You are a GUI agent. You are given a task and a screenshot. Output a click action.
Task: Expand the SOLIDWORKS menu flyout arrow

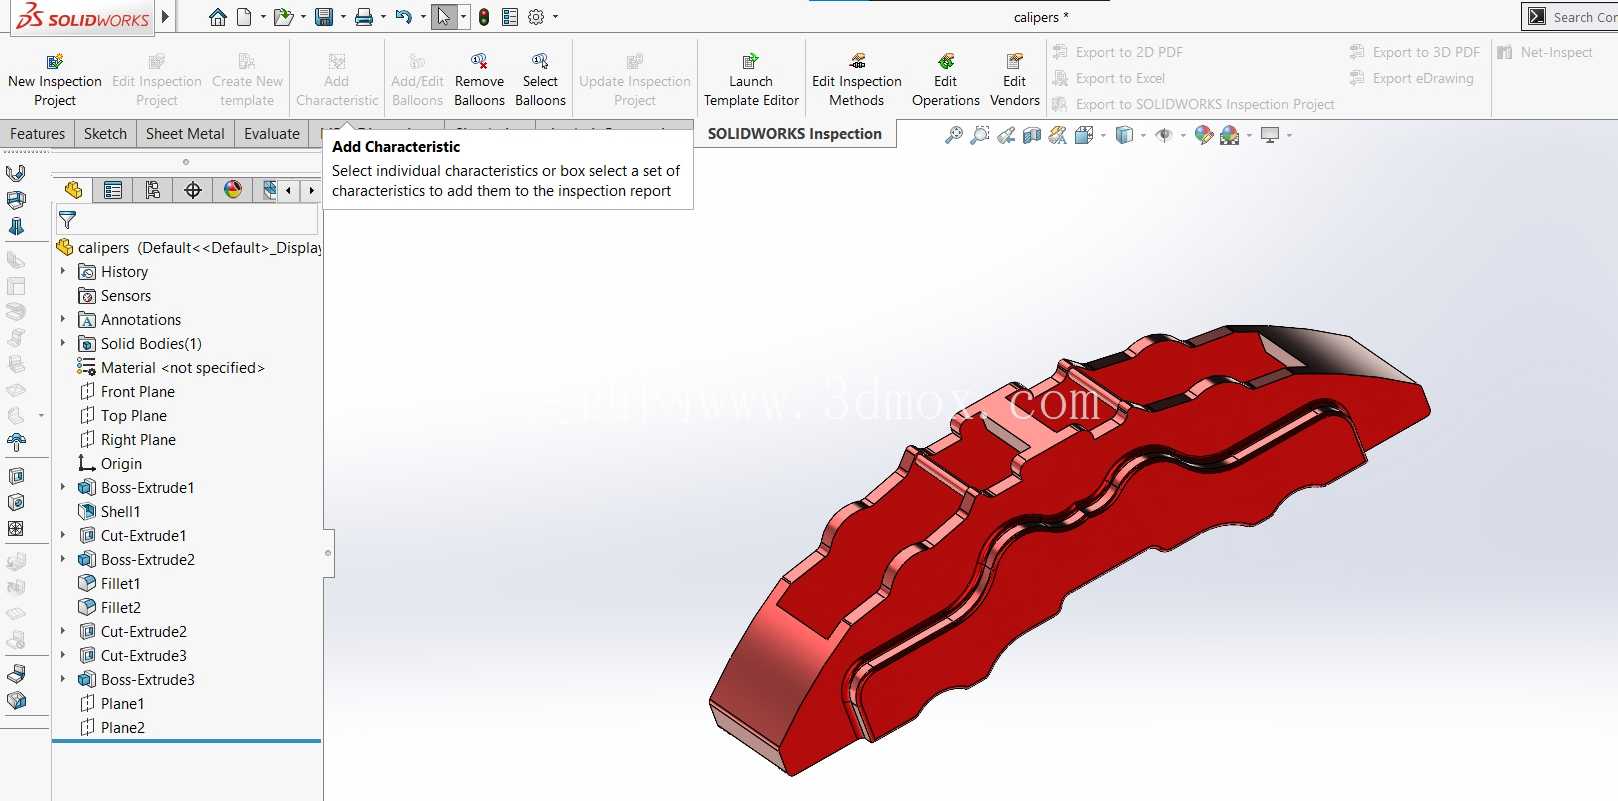pos(166,17)
